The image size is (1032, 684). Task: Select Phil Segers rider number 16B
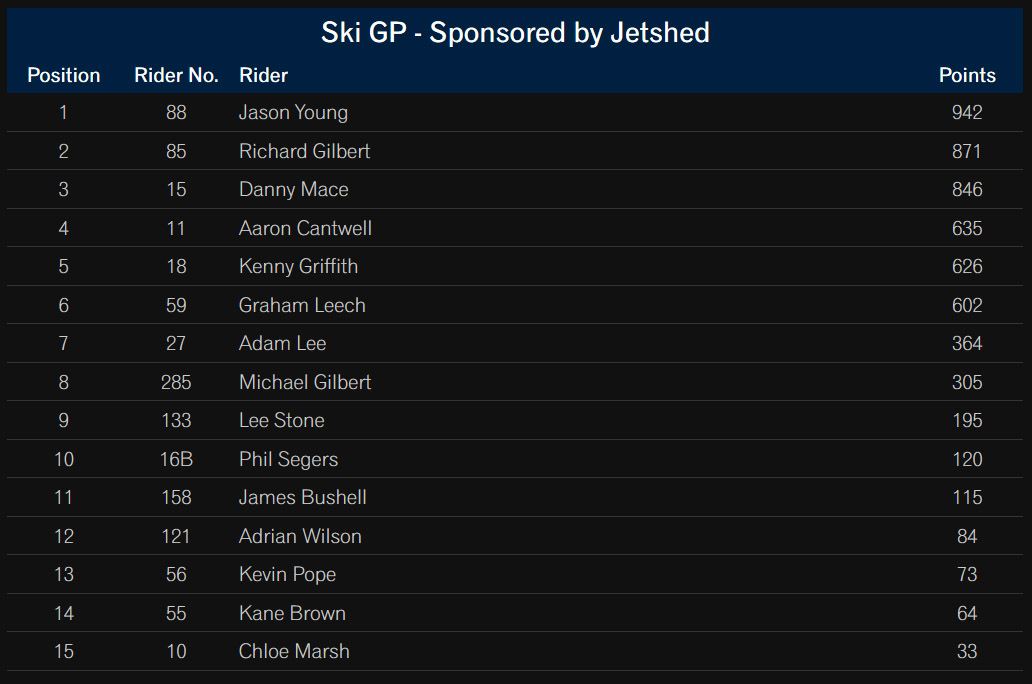[x=176, y=459]
